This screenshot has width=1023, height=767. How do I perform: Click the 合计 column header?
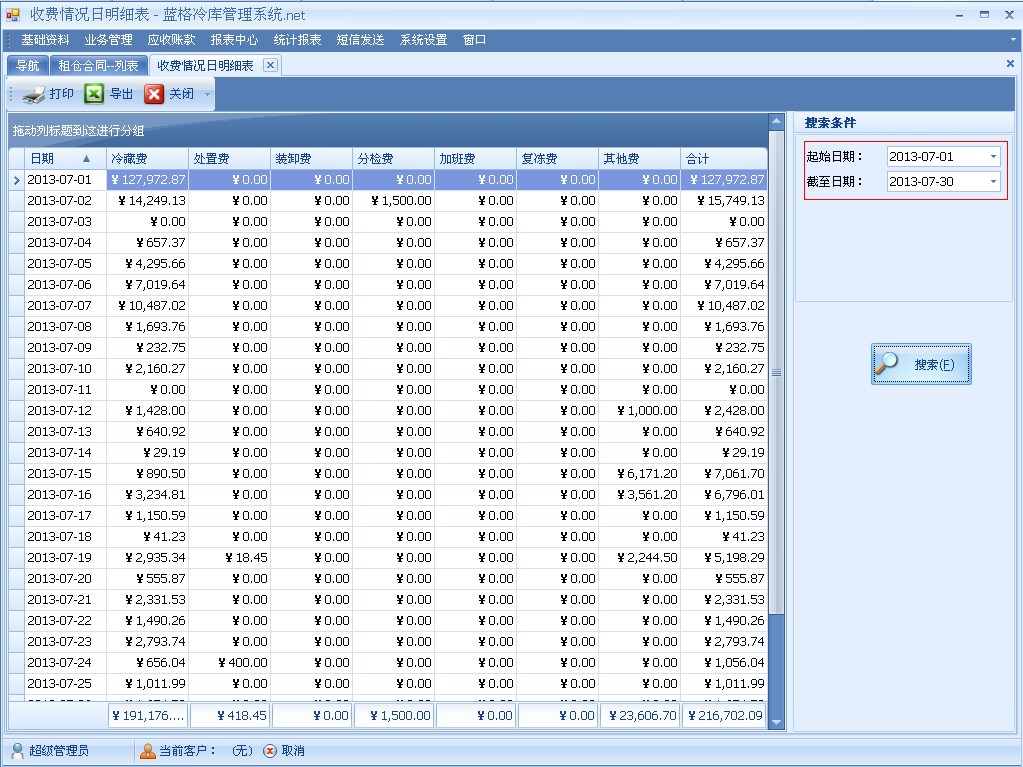click(723, 159)
